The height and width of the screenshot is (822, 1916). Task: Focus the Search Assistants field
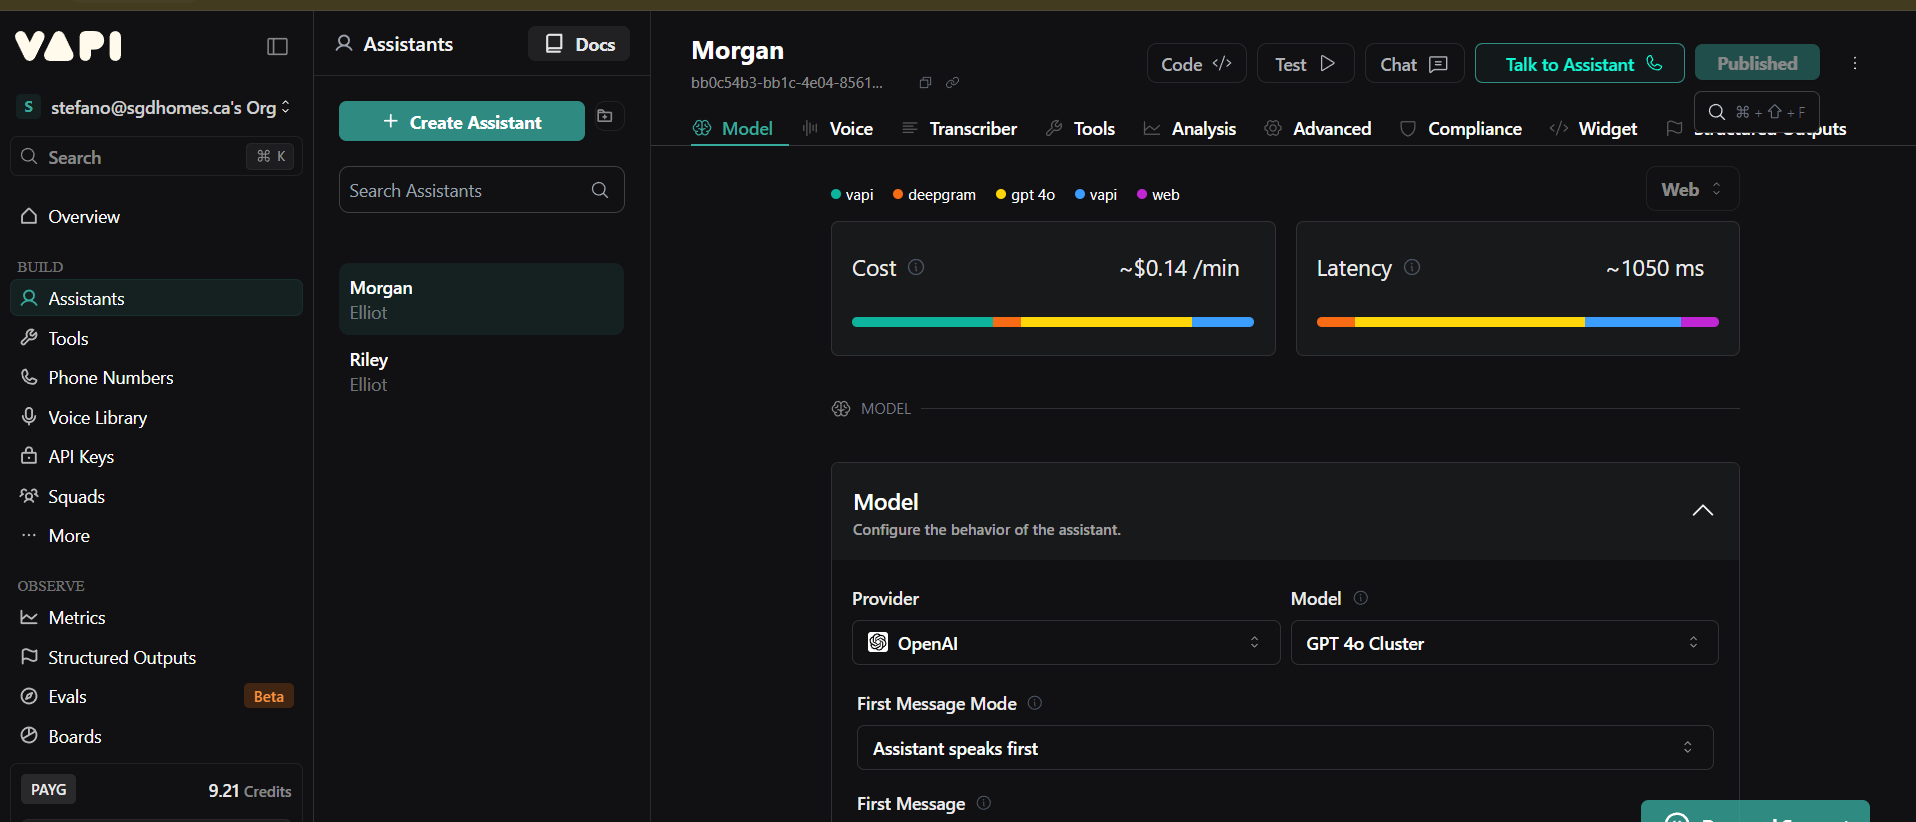pos(482,190)
